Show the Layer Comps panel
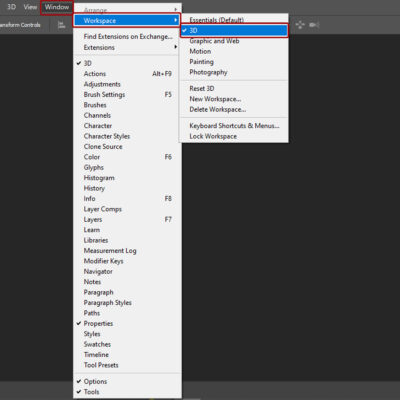 click(127, 209)
